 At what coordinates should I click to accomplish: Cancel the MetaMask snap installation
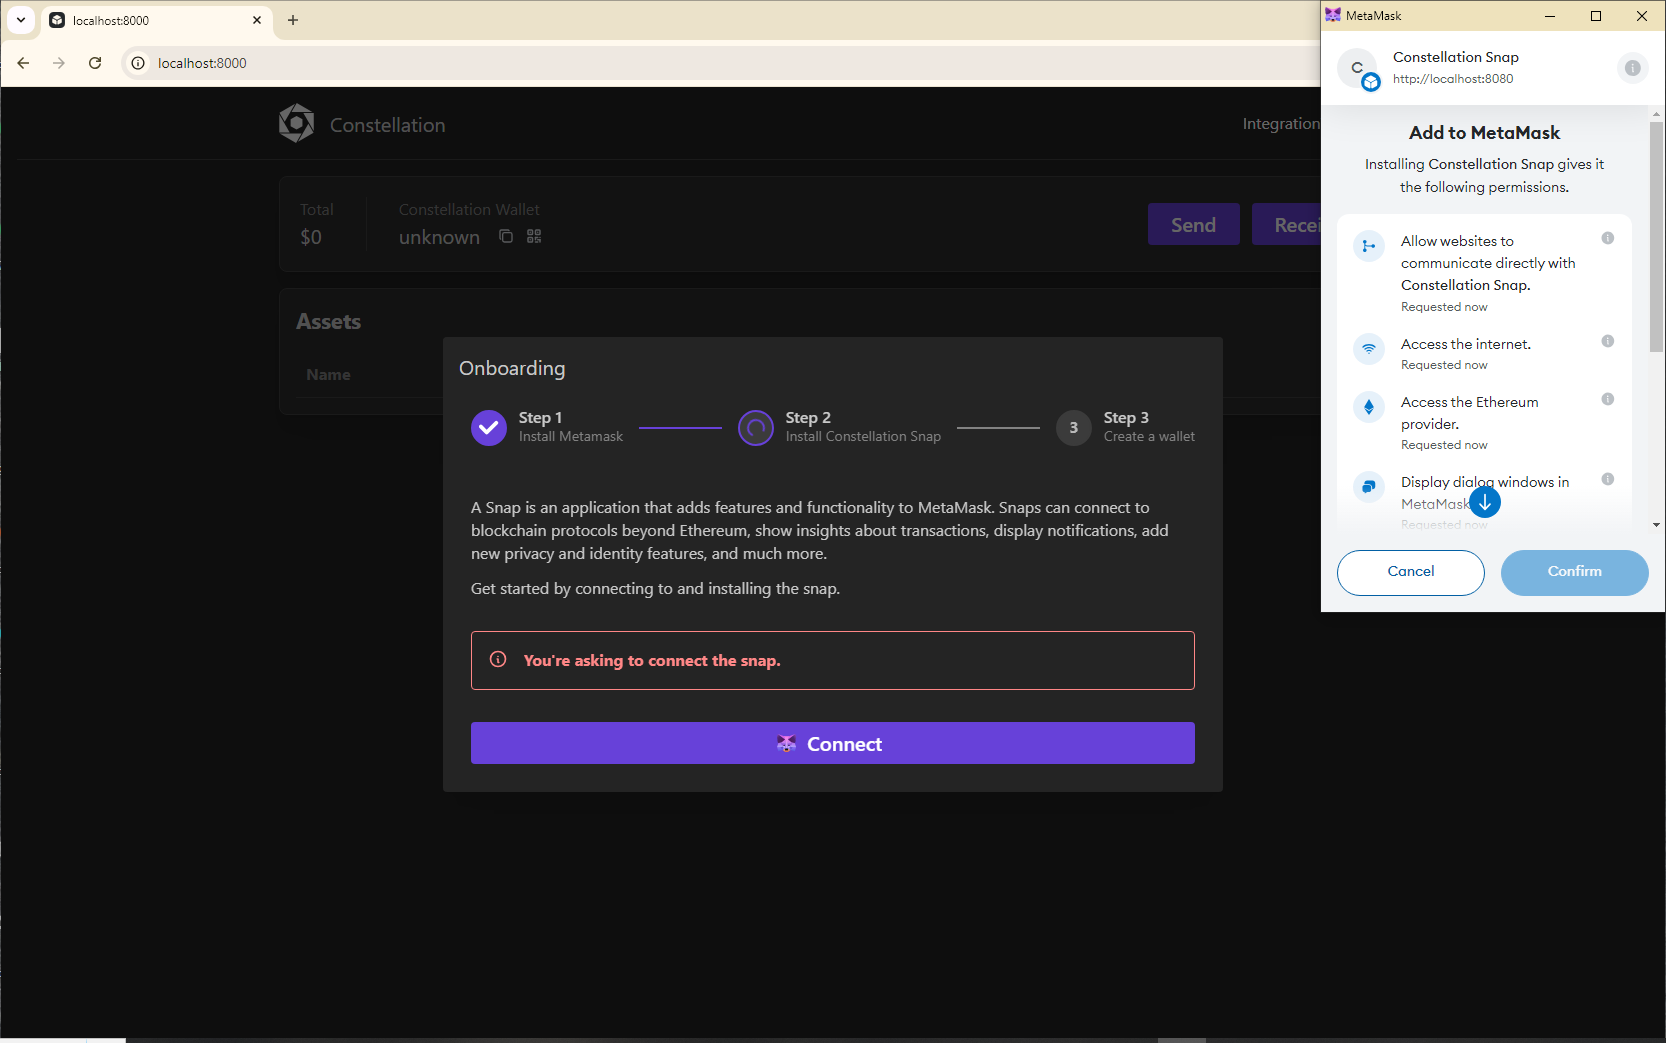[x=1411, y=572]
